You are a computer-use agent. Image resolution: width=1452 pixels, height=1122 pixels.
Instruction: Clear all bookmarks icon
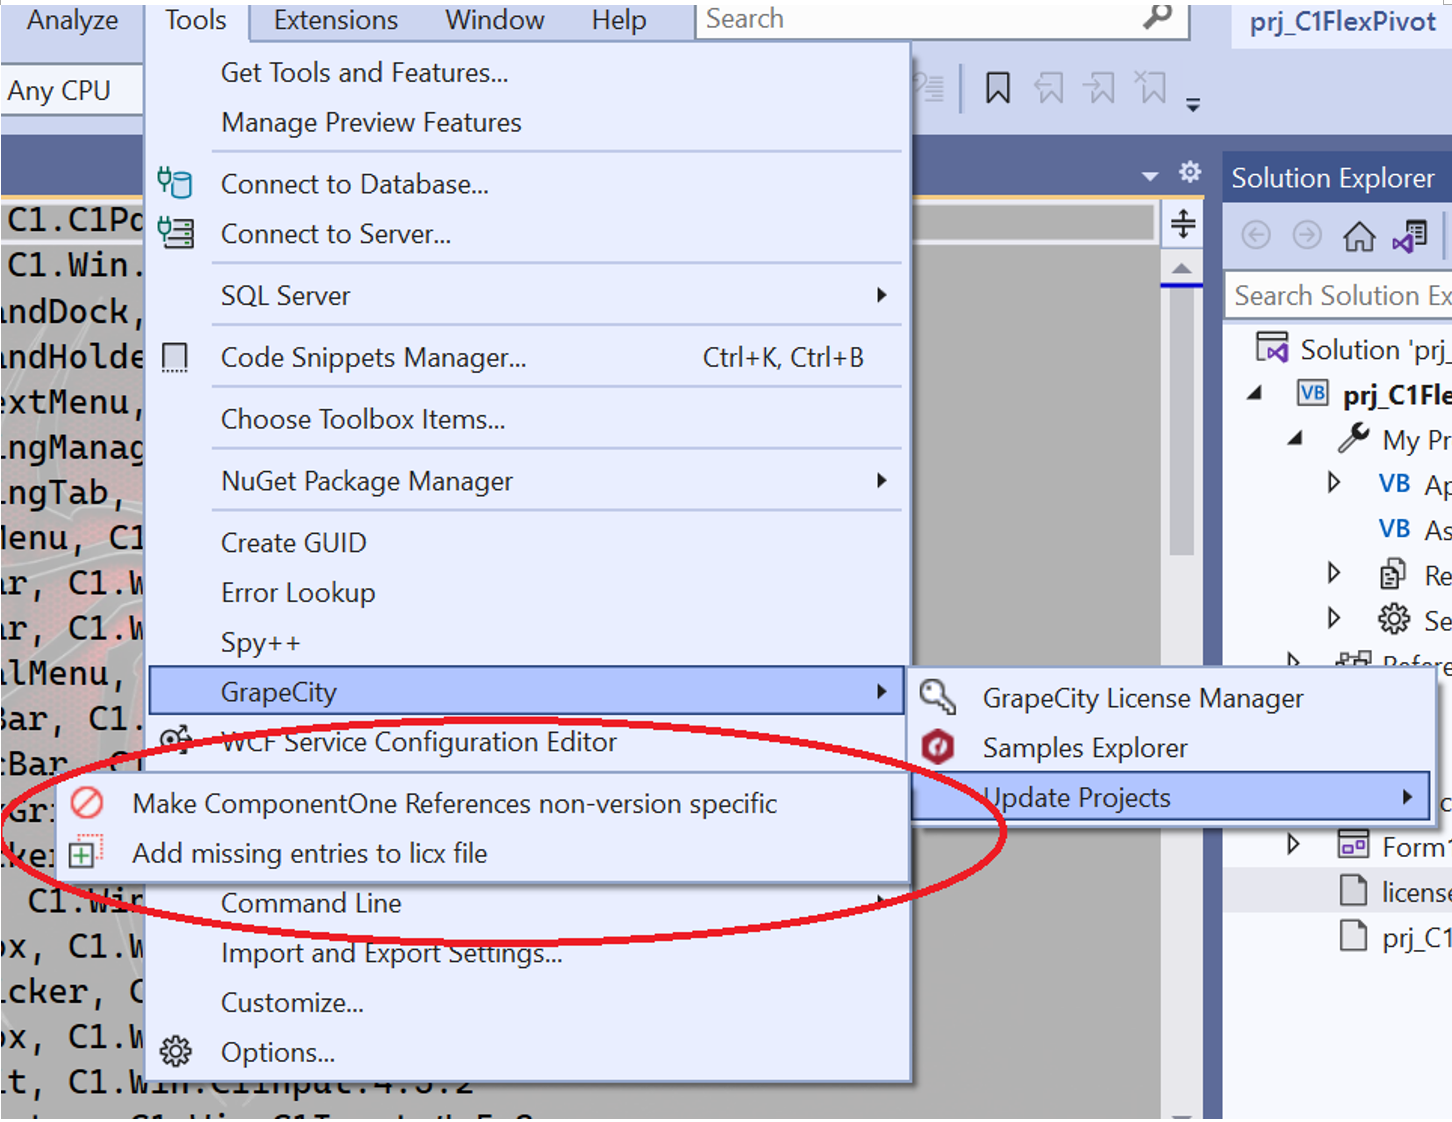click(x=1151, y=88)
